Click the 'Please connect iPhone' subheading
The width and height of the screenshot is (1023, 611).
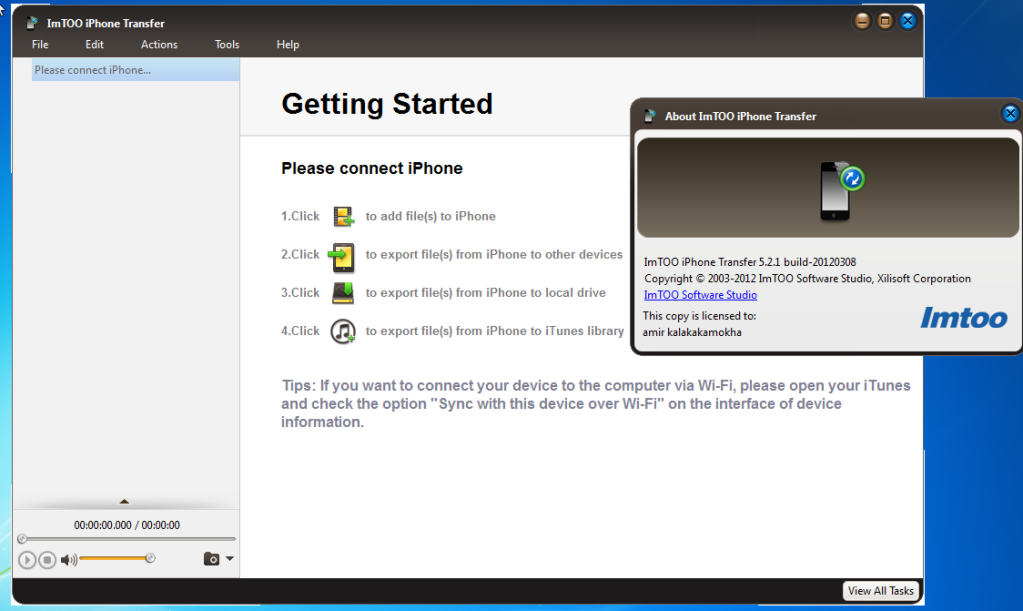click(x=372, y=168)
